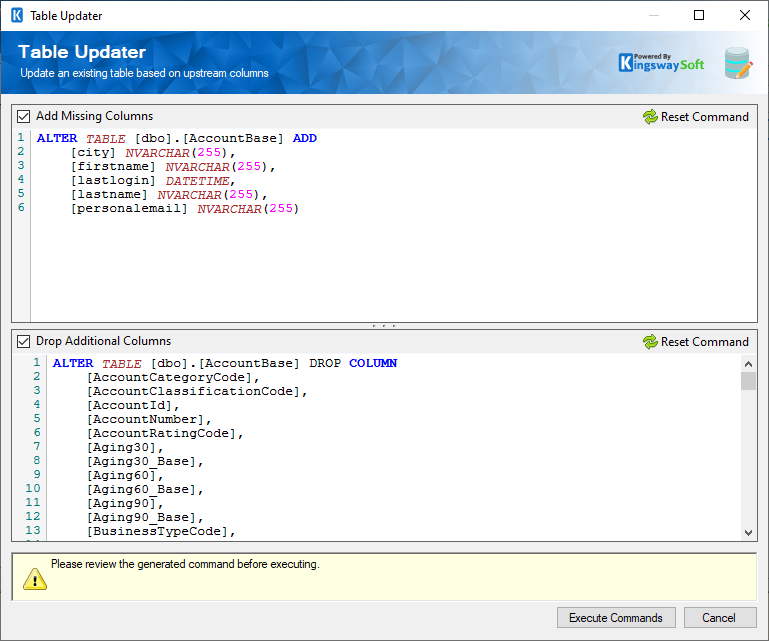769x641 pixels.
Task: Click [dbo].[AccountBase] in the drop columns command
Action: point(225,363)
